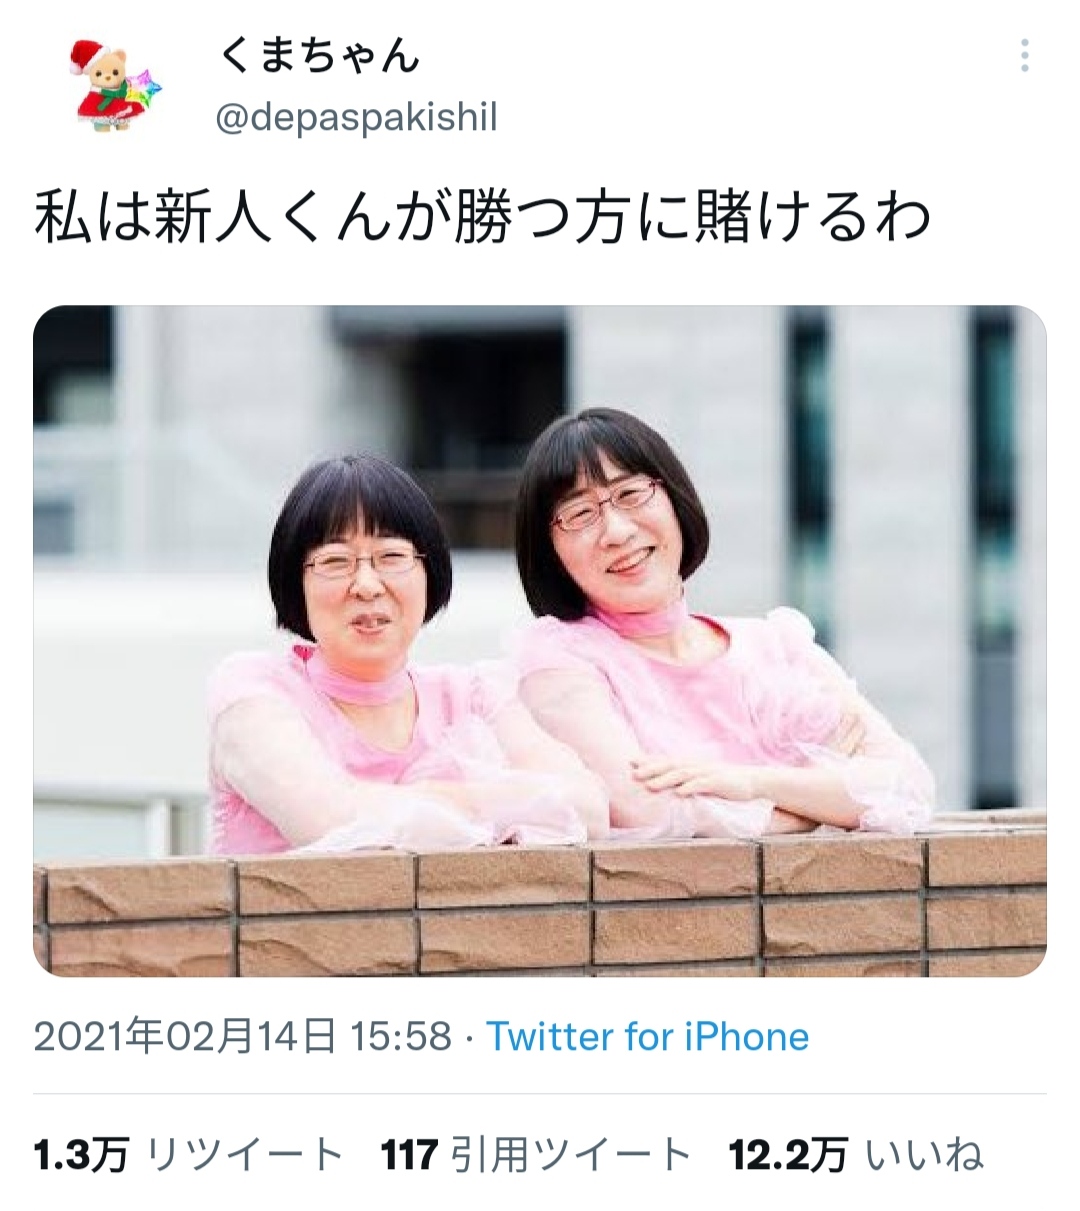Image resolution: width=1080 pixels, height=1211 pixels.
Task: Tap the word iPhone in the source label
Action: pyautogui.click(x=747, y=1036)
